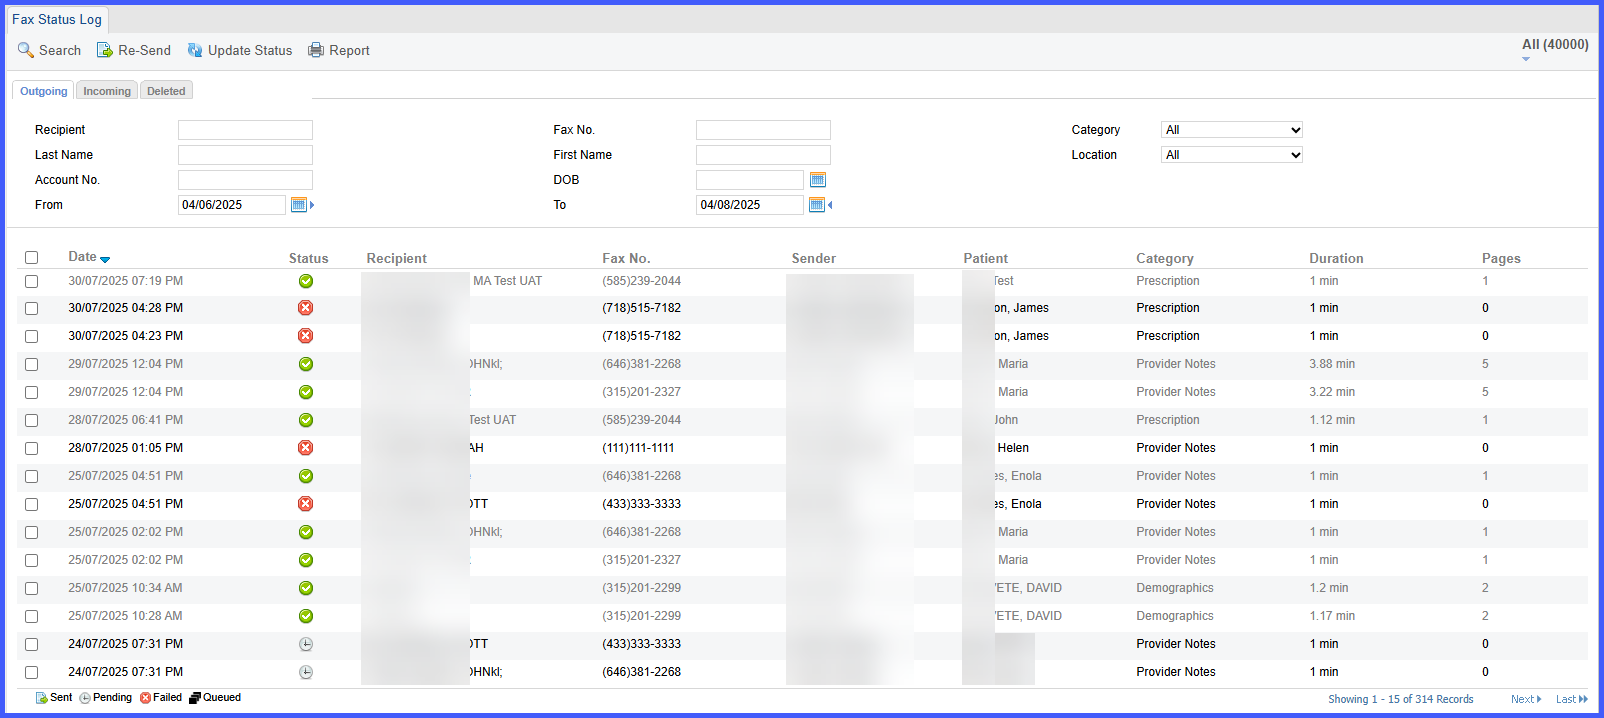Screen dimensions: 1604x718
Task: Click the Failed legend icon
Action: click(x=145, y=698)
